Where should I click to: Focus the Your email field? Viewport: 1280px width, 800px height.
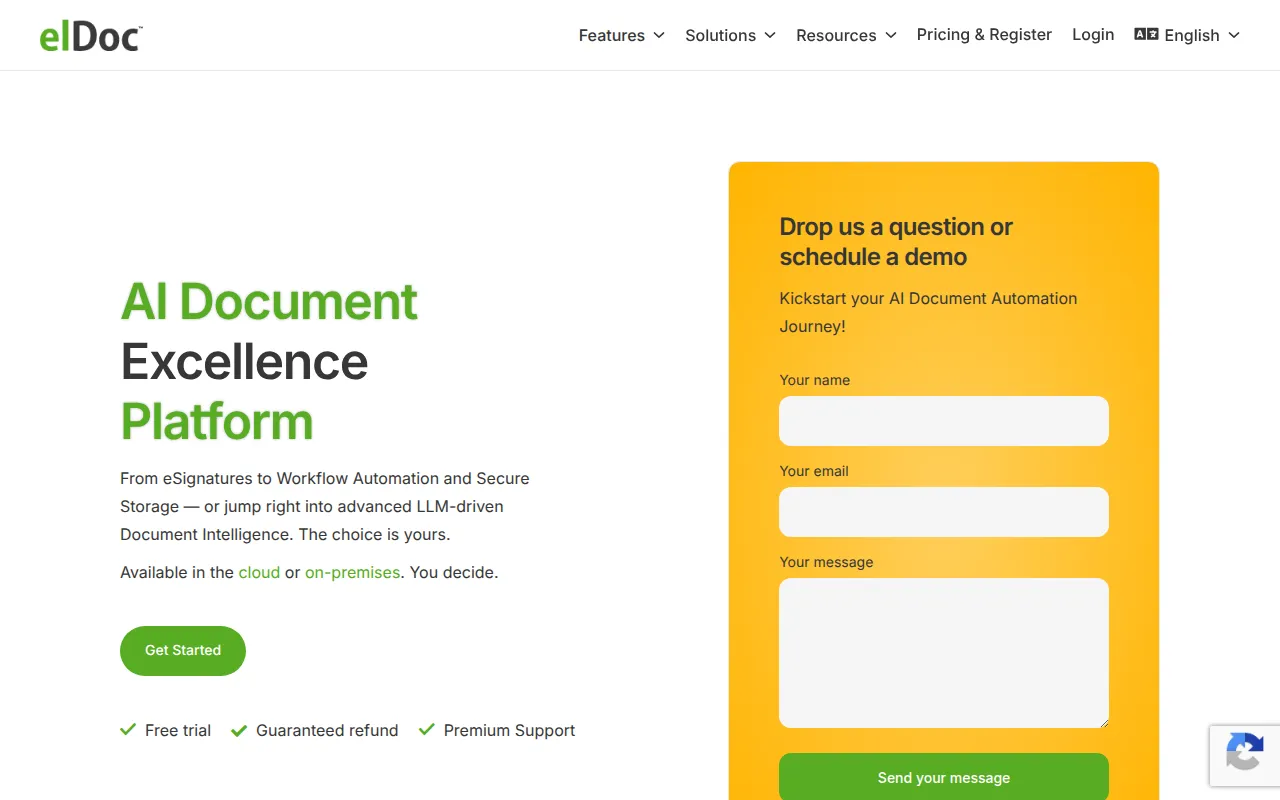tap(944, 512)
